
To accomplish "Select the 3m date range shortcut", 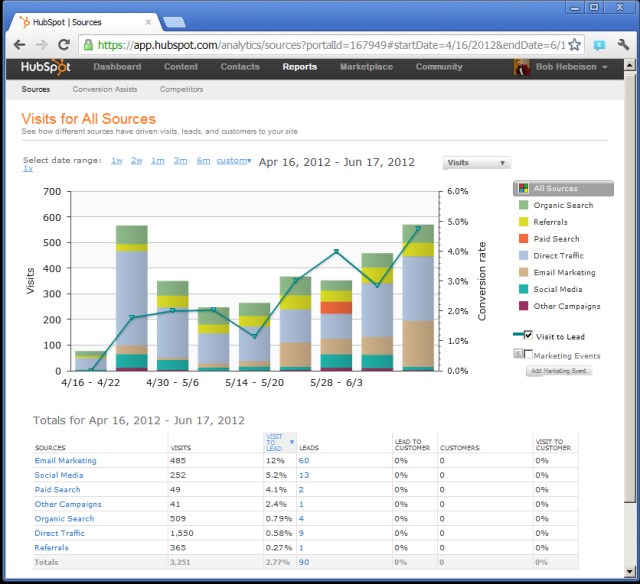I will 180,161.
